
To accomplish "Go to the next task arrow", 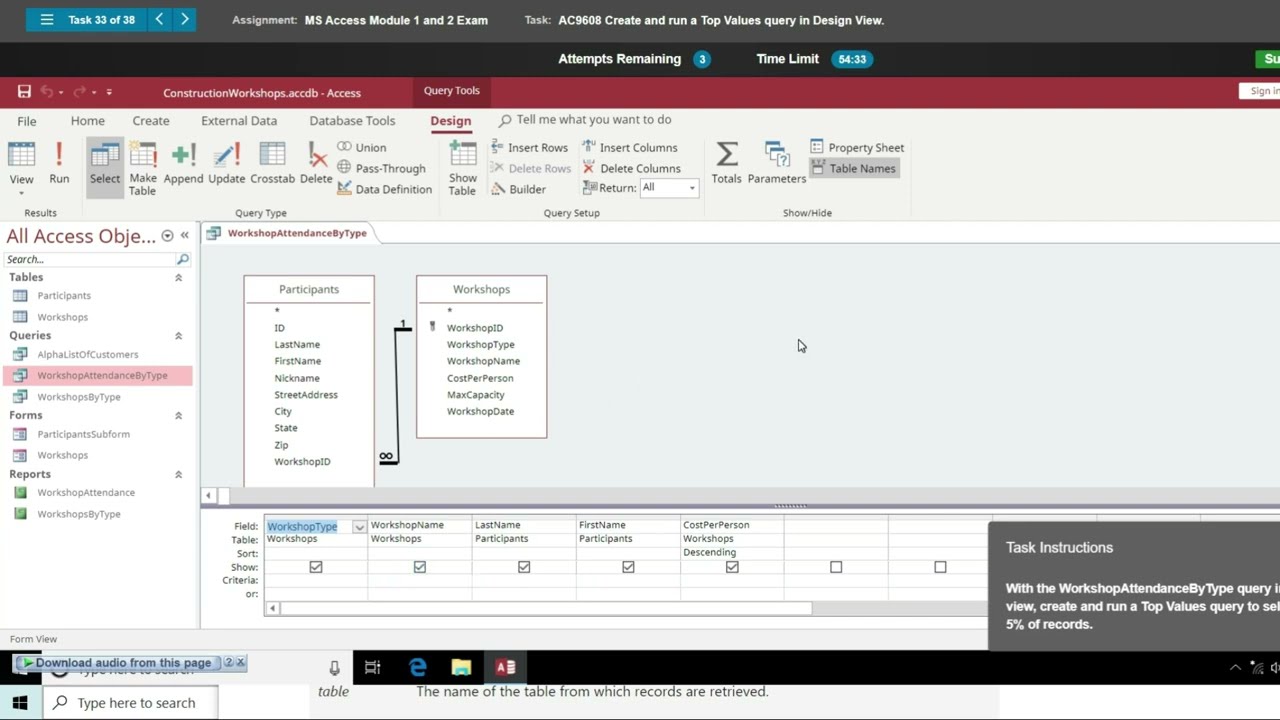I will tap(185, 19).
